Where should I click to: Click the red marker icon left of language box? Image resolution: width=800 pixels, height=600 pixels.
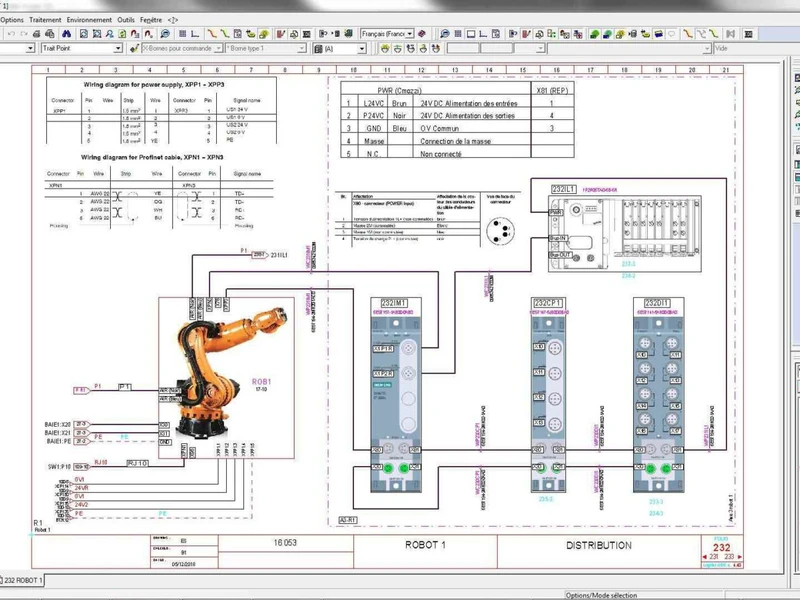coord(280,34)
